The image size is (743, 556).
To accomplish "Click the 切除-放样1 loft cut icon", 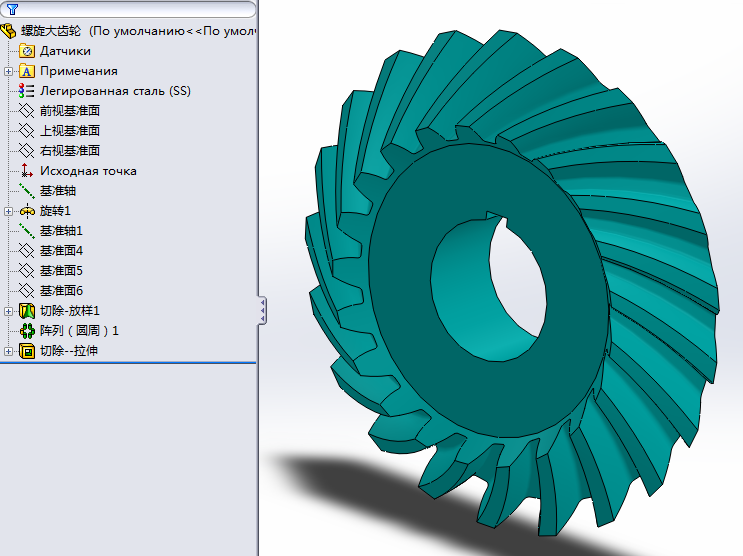I will tap(27, 311).
